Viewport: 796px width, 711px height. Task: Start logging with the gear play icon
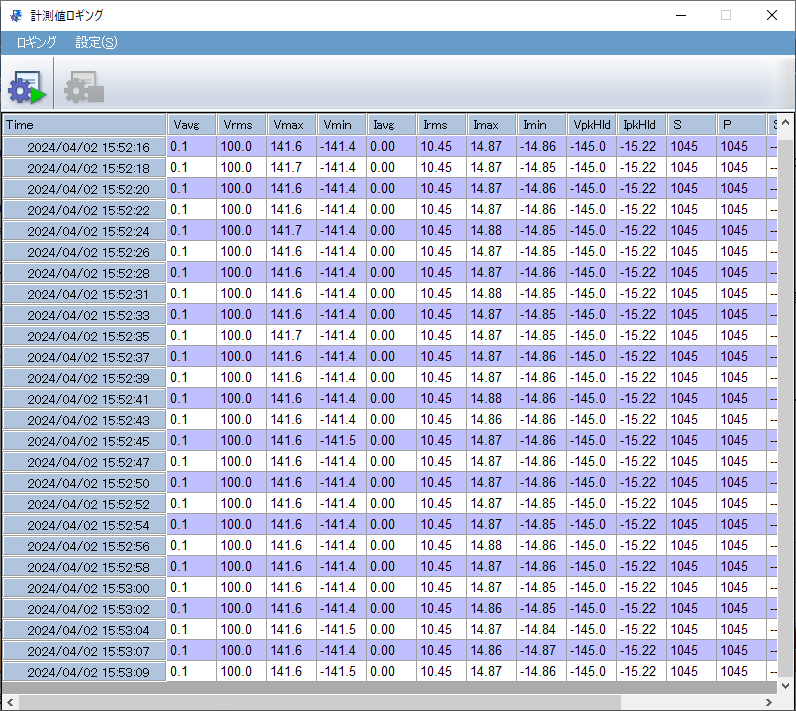27,89
